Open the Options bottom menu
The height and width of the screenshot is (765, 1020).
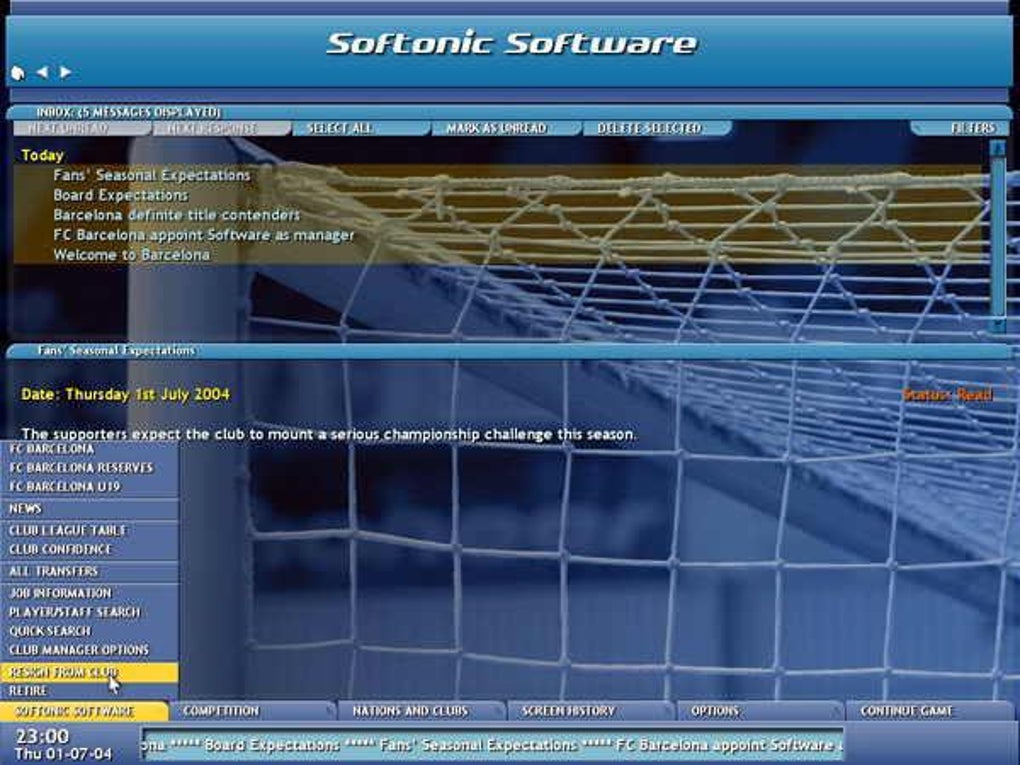[760, 711]
